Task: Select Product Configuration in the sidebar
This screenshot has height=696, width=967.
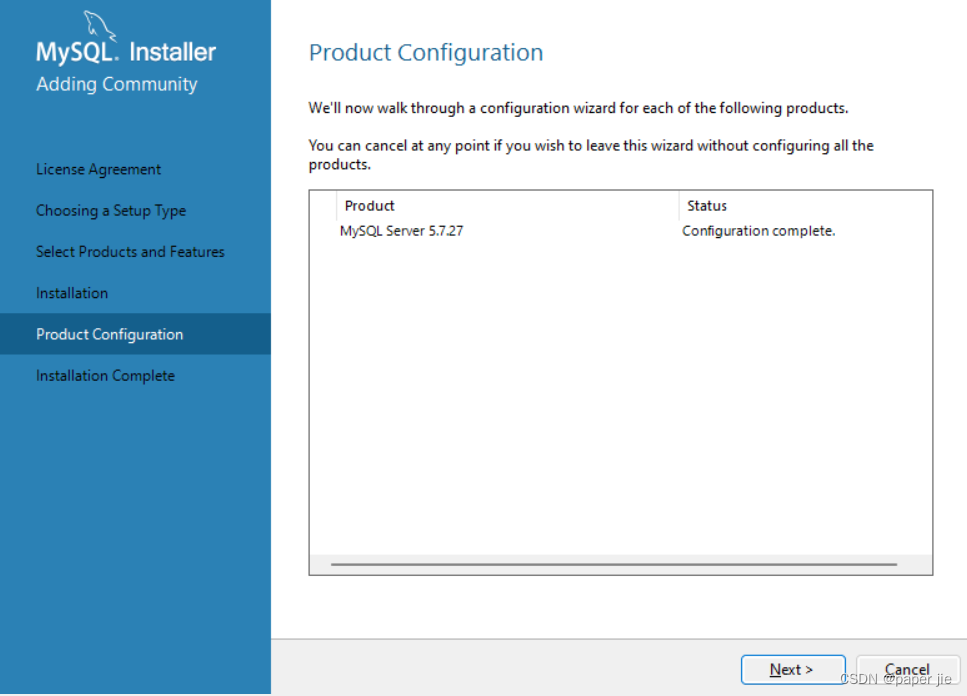Action: coord(135,334)
